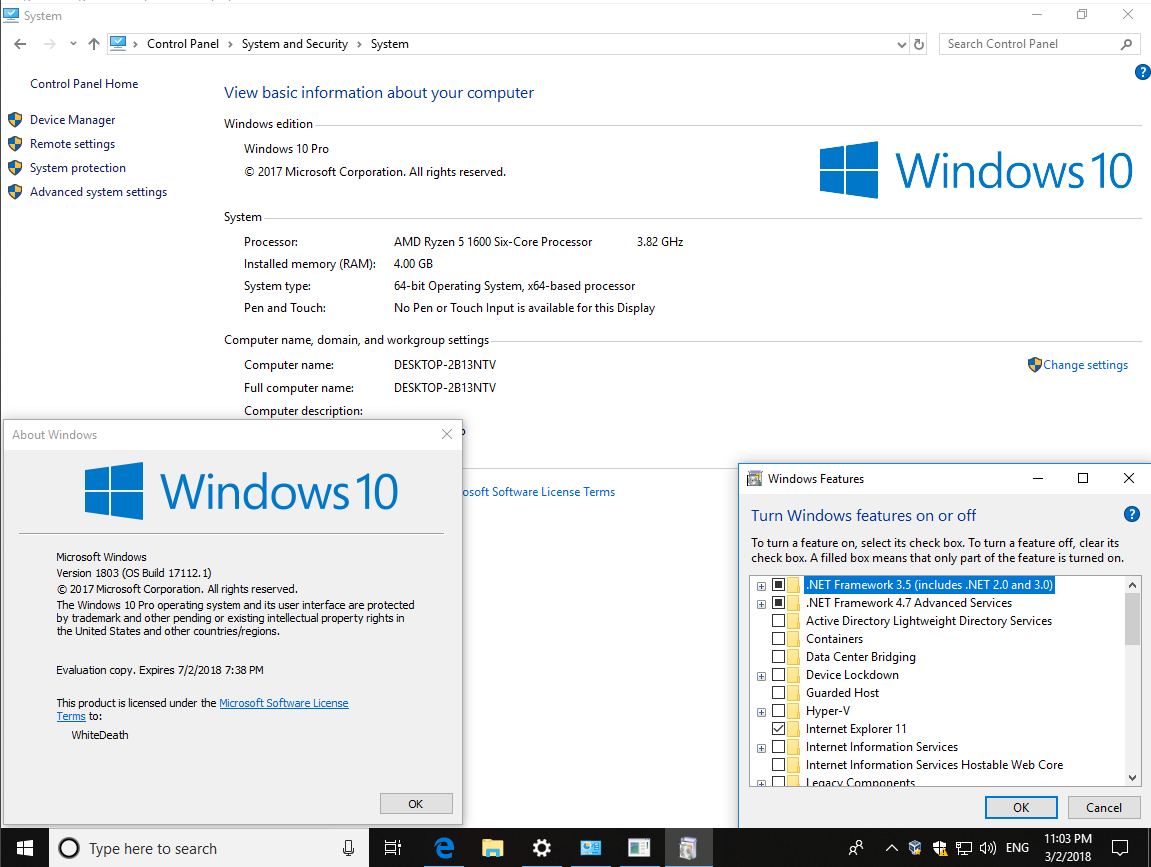1151x867 pixels.
Task: Open Device Manager link
Action: 73,120
